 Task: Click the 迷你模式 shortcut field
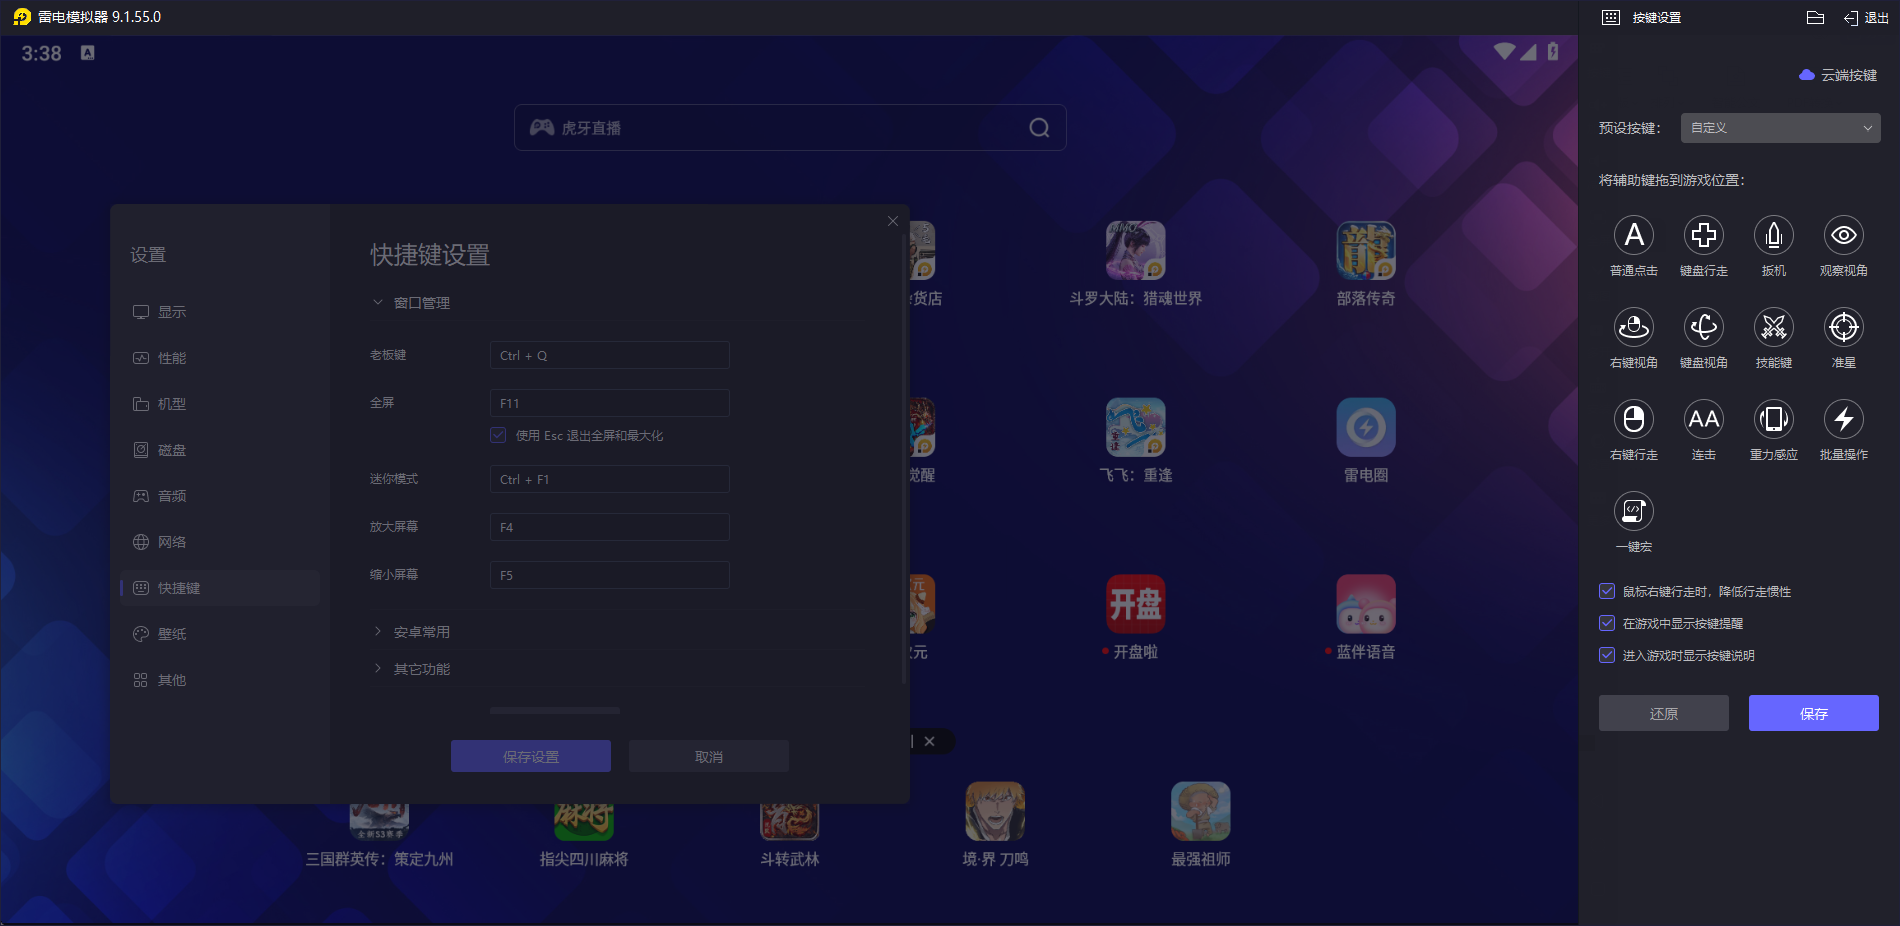[x=610, y=479]
